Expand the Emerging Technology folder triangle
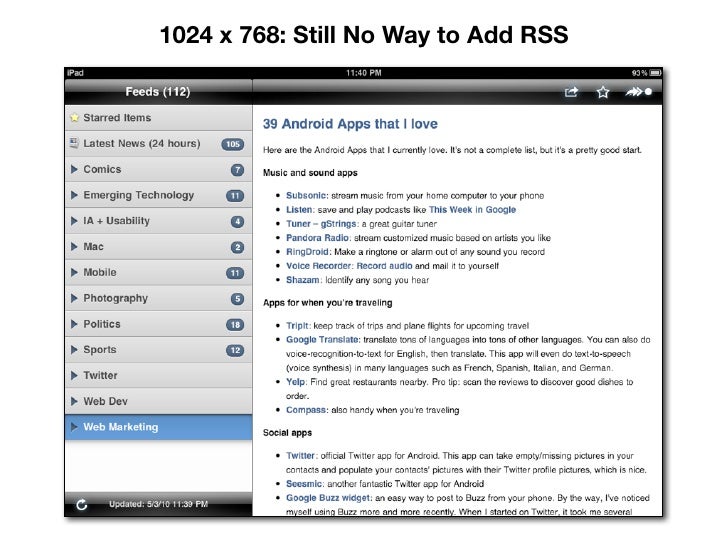 click(x=74, y=195)
